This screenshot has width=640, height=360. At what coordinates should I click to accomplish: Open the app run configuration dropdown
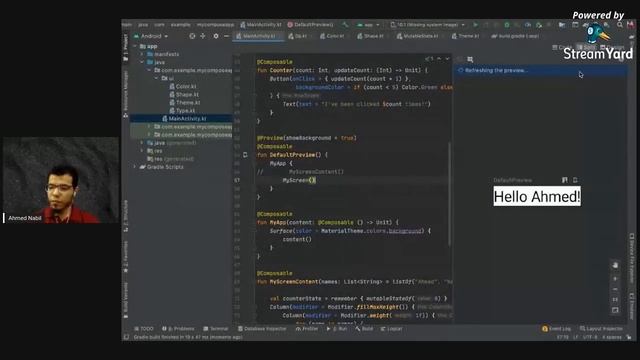pos(368,25)
